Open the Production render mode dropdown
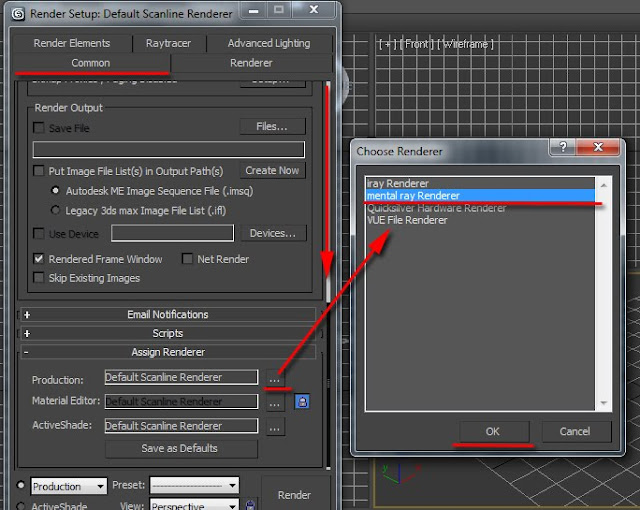Screen dimensions: 640x510 (x=69, y=486)
